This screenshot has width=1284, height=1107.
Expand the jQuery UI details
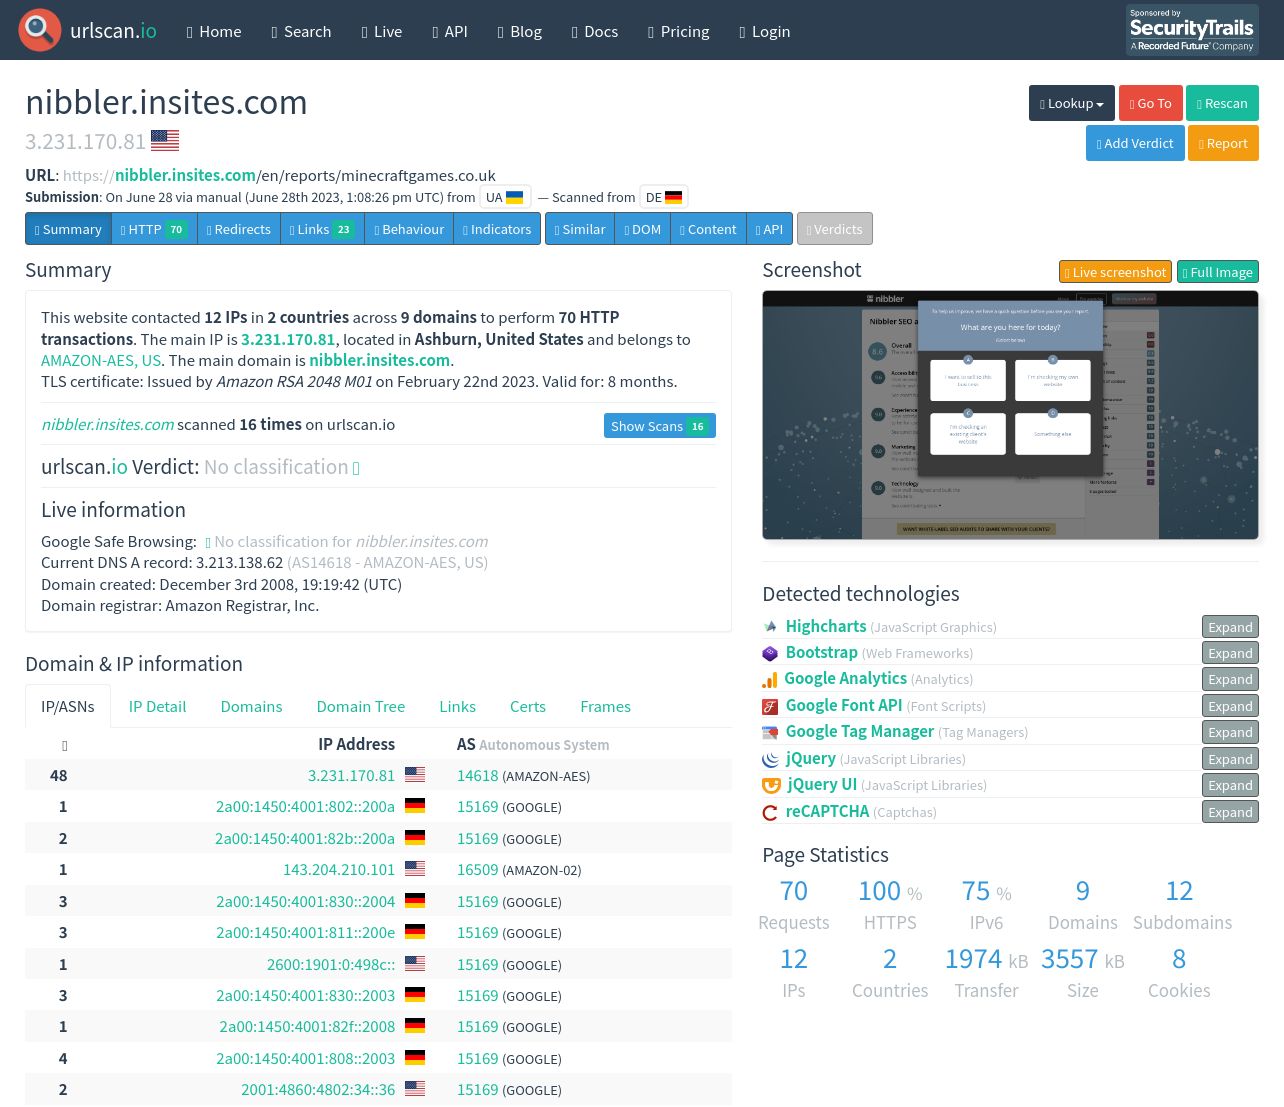[1230, 785]
